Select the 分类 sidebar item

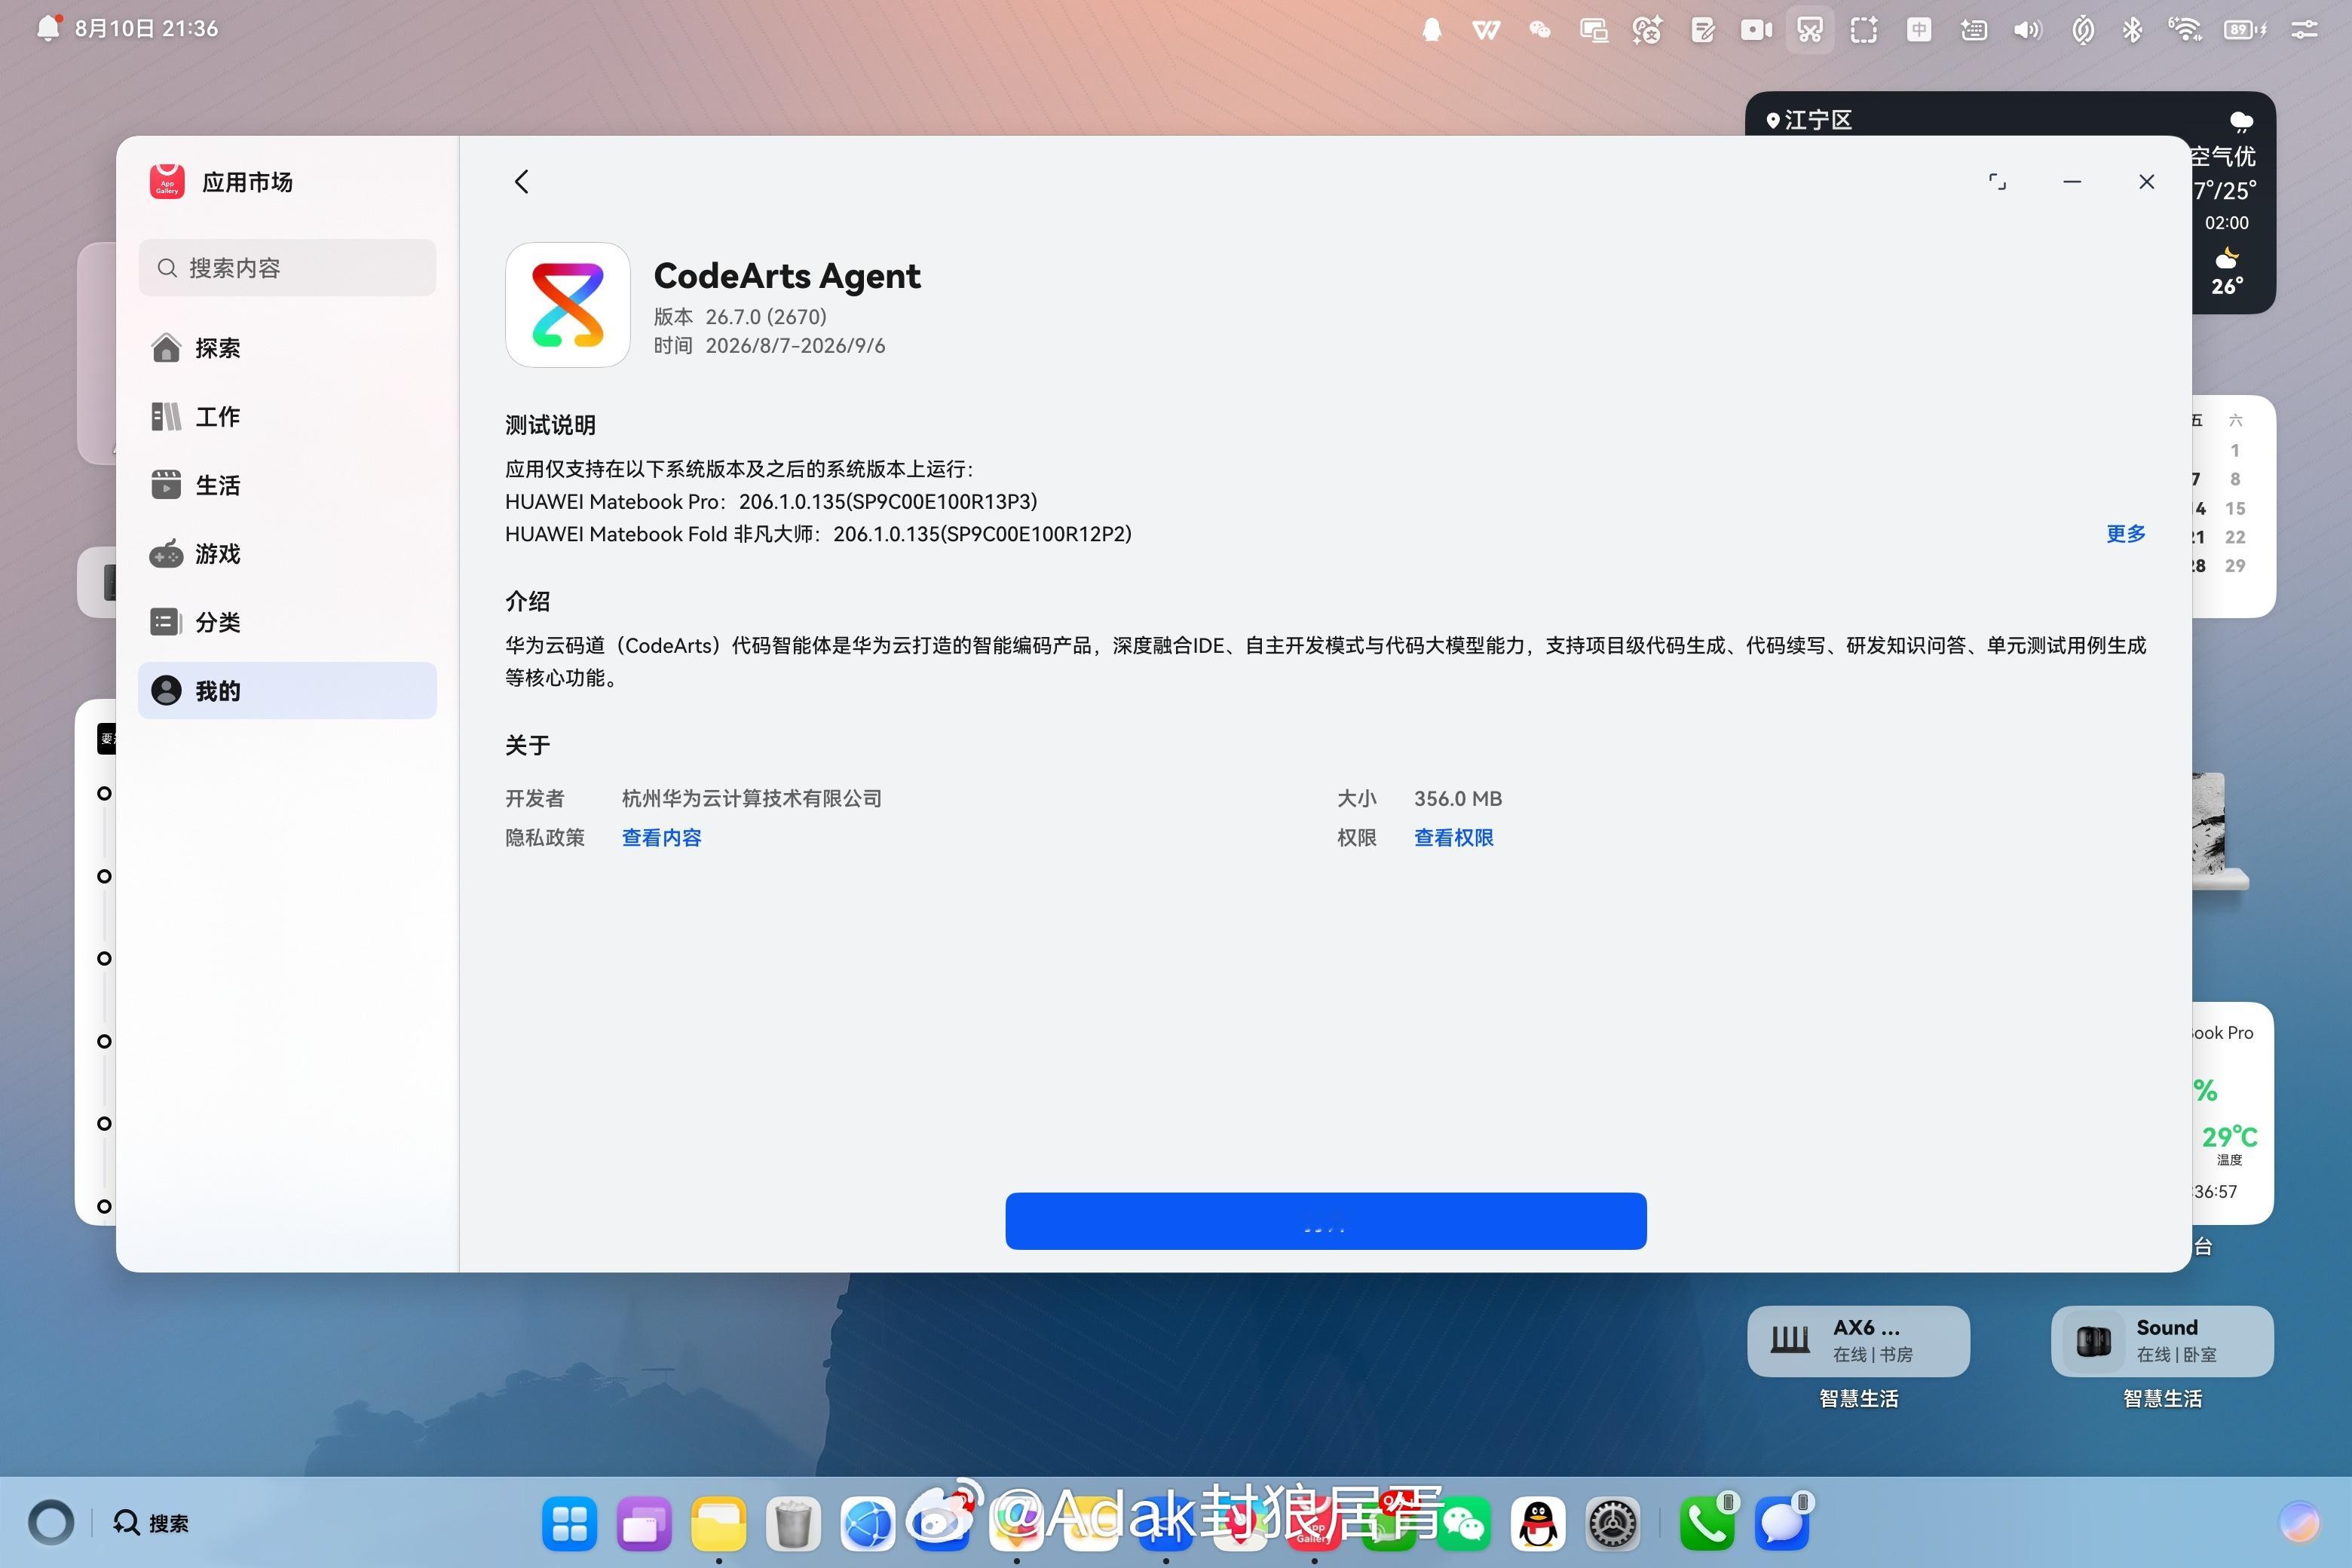pos(287,622)
